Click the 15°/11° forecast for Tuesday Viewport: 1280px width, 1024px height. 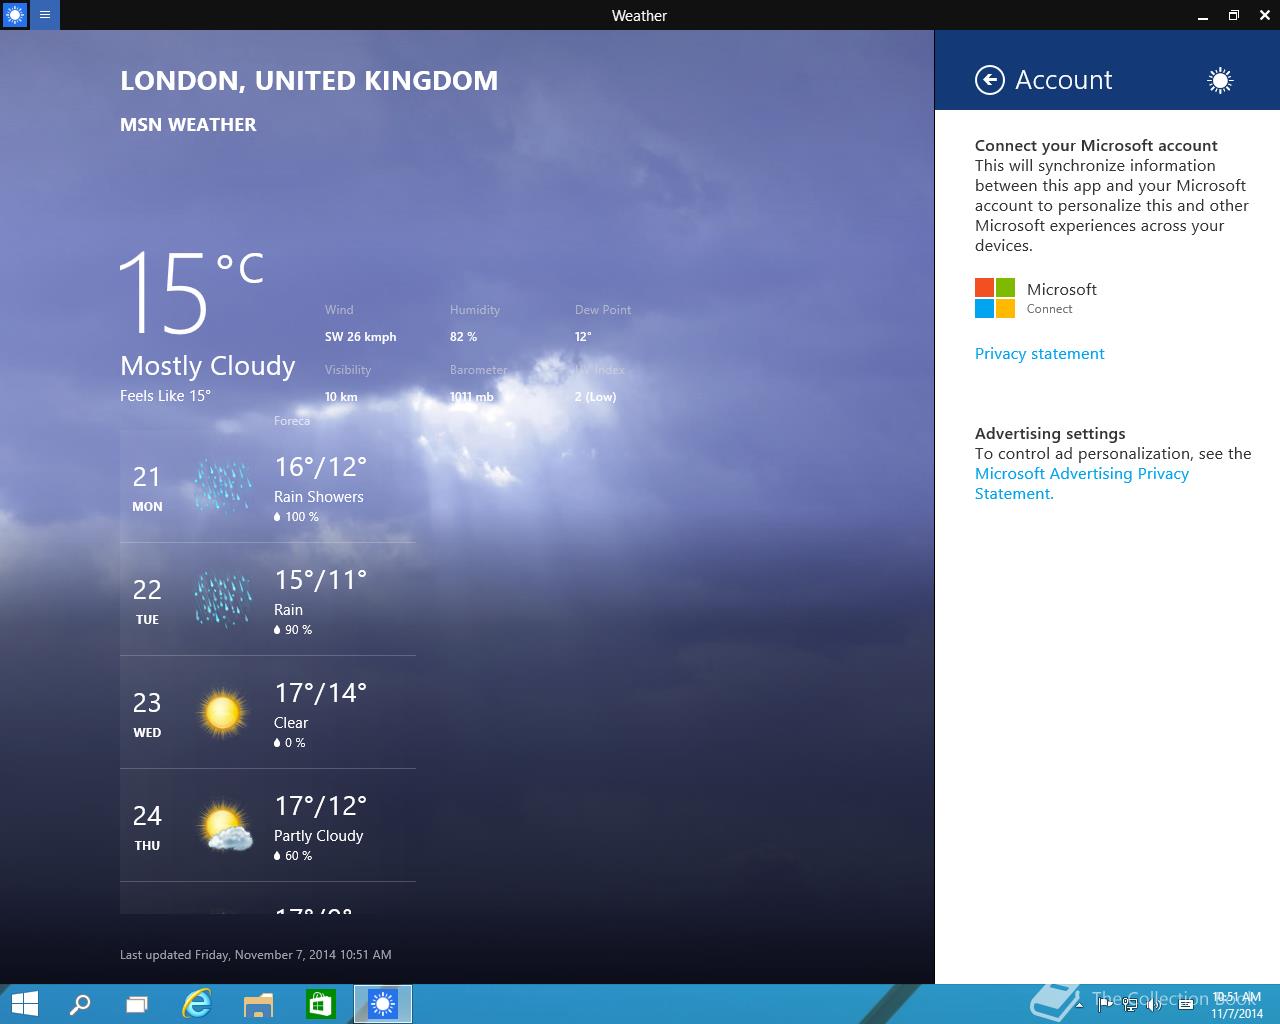pyautogui.click(x=320, y=580)
